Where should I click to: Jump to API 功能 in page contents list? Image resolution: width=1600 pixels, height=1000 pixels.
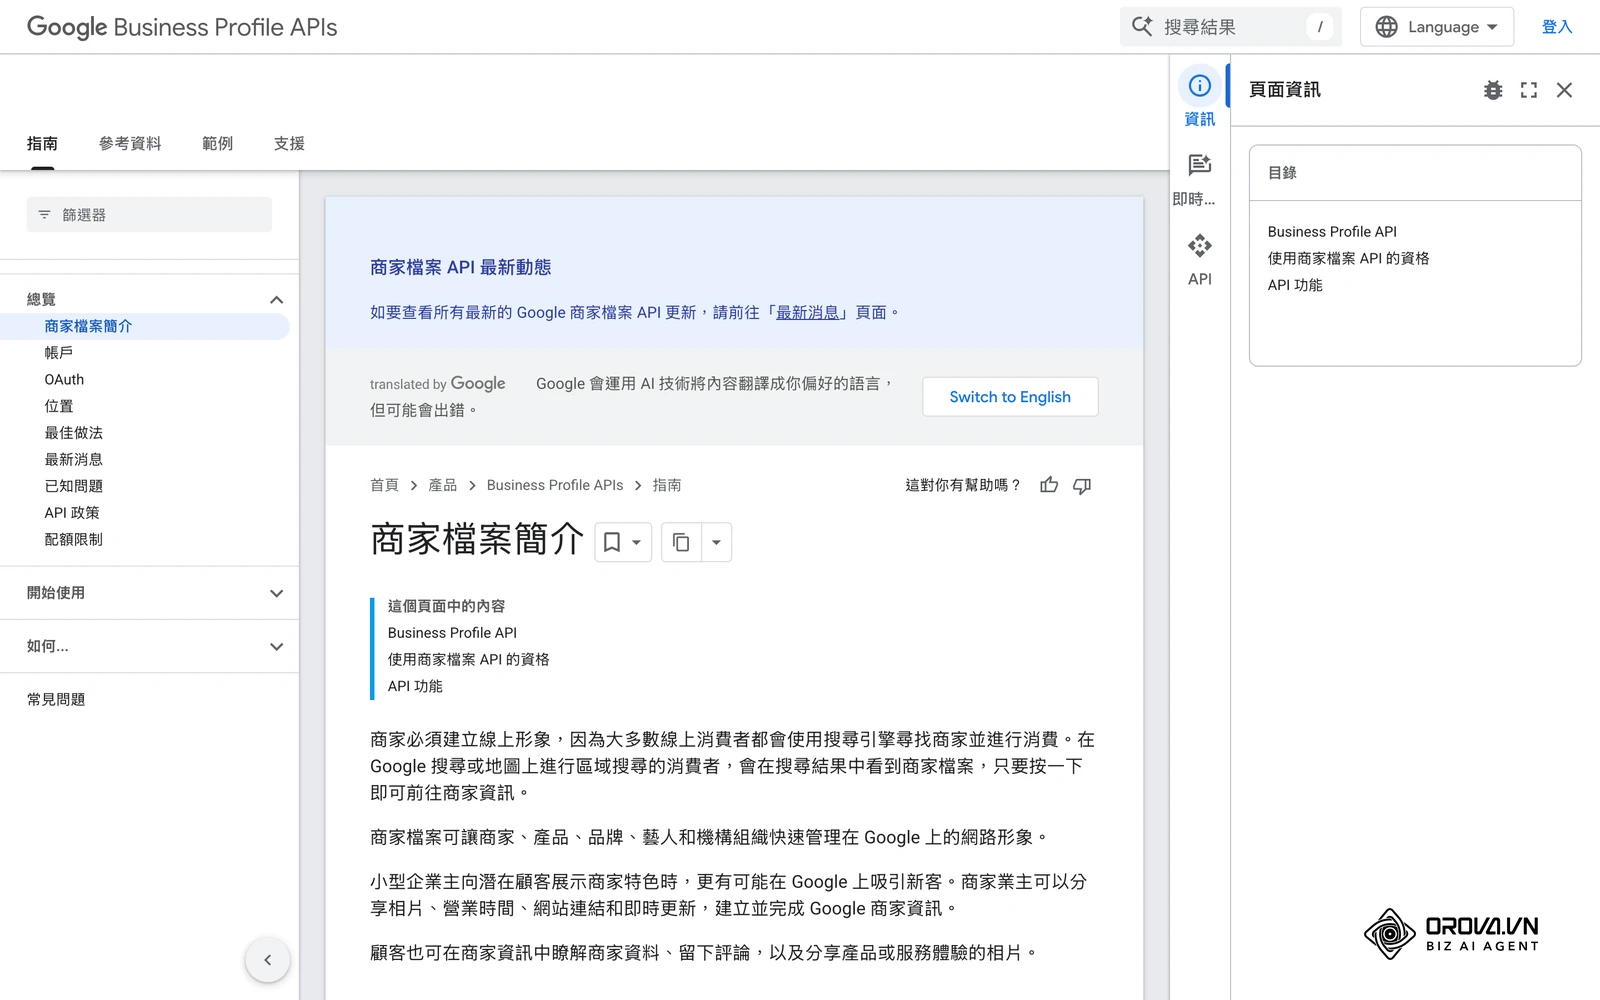coord(415,686)
